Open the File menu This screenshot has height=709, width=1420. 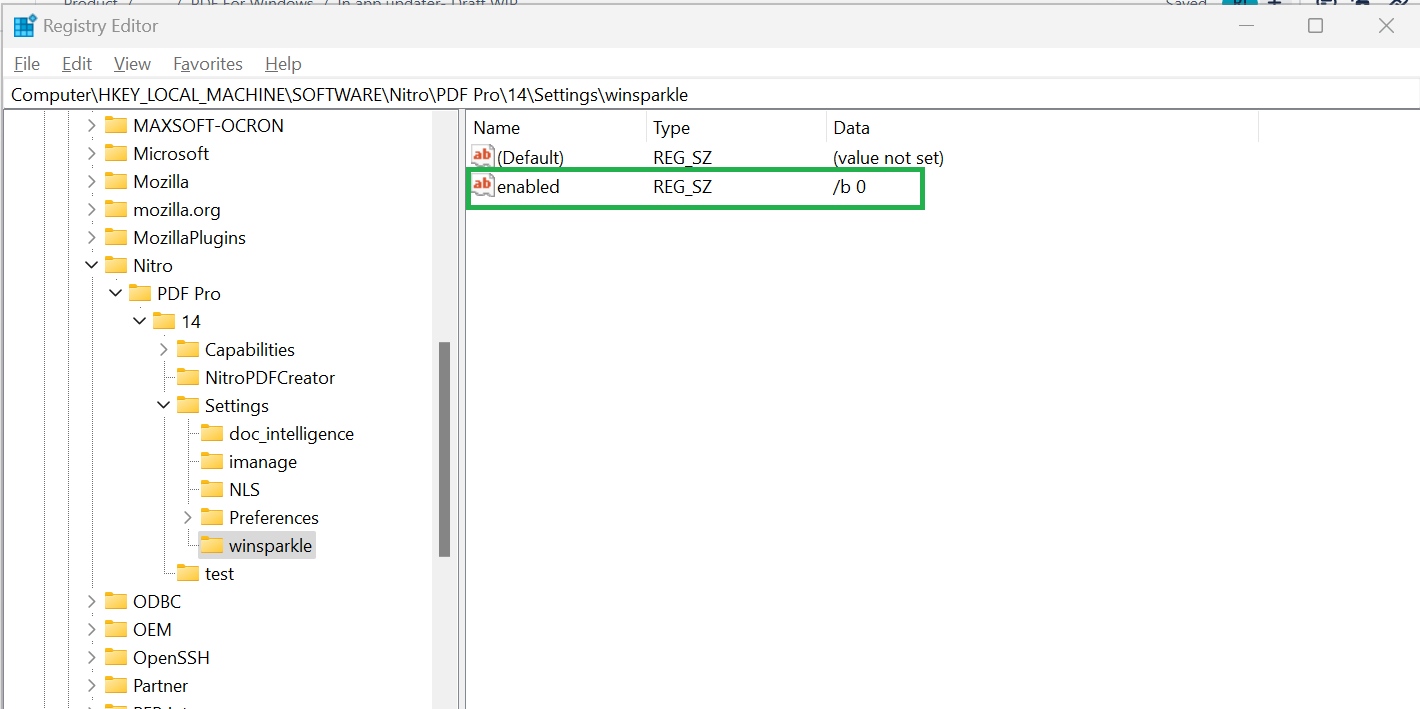[x=27, y=64]
